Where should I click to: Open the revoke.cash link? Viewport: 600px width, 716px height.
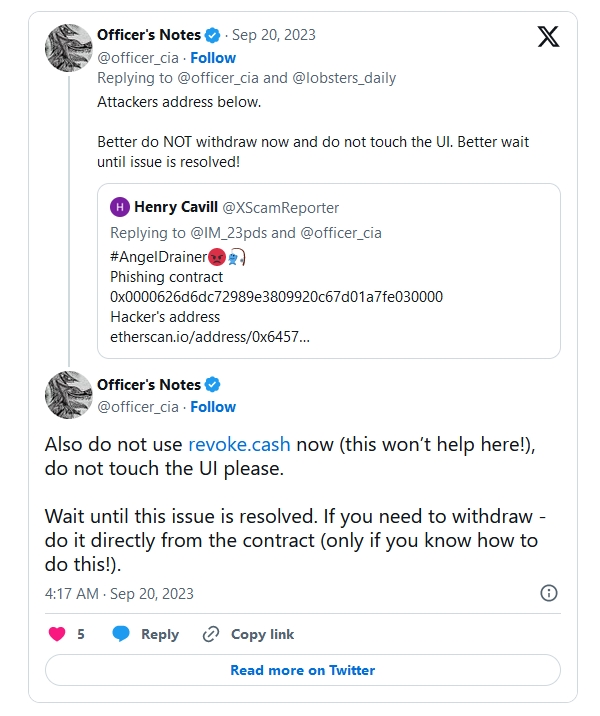pos(231,445)
